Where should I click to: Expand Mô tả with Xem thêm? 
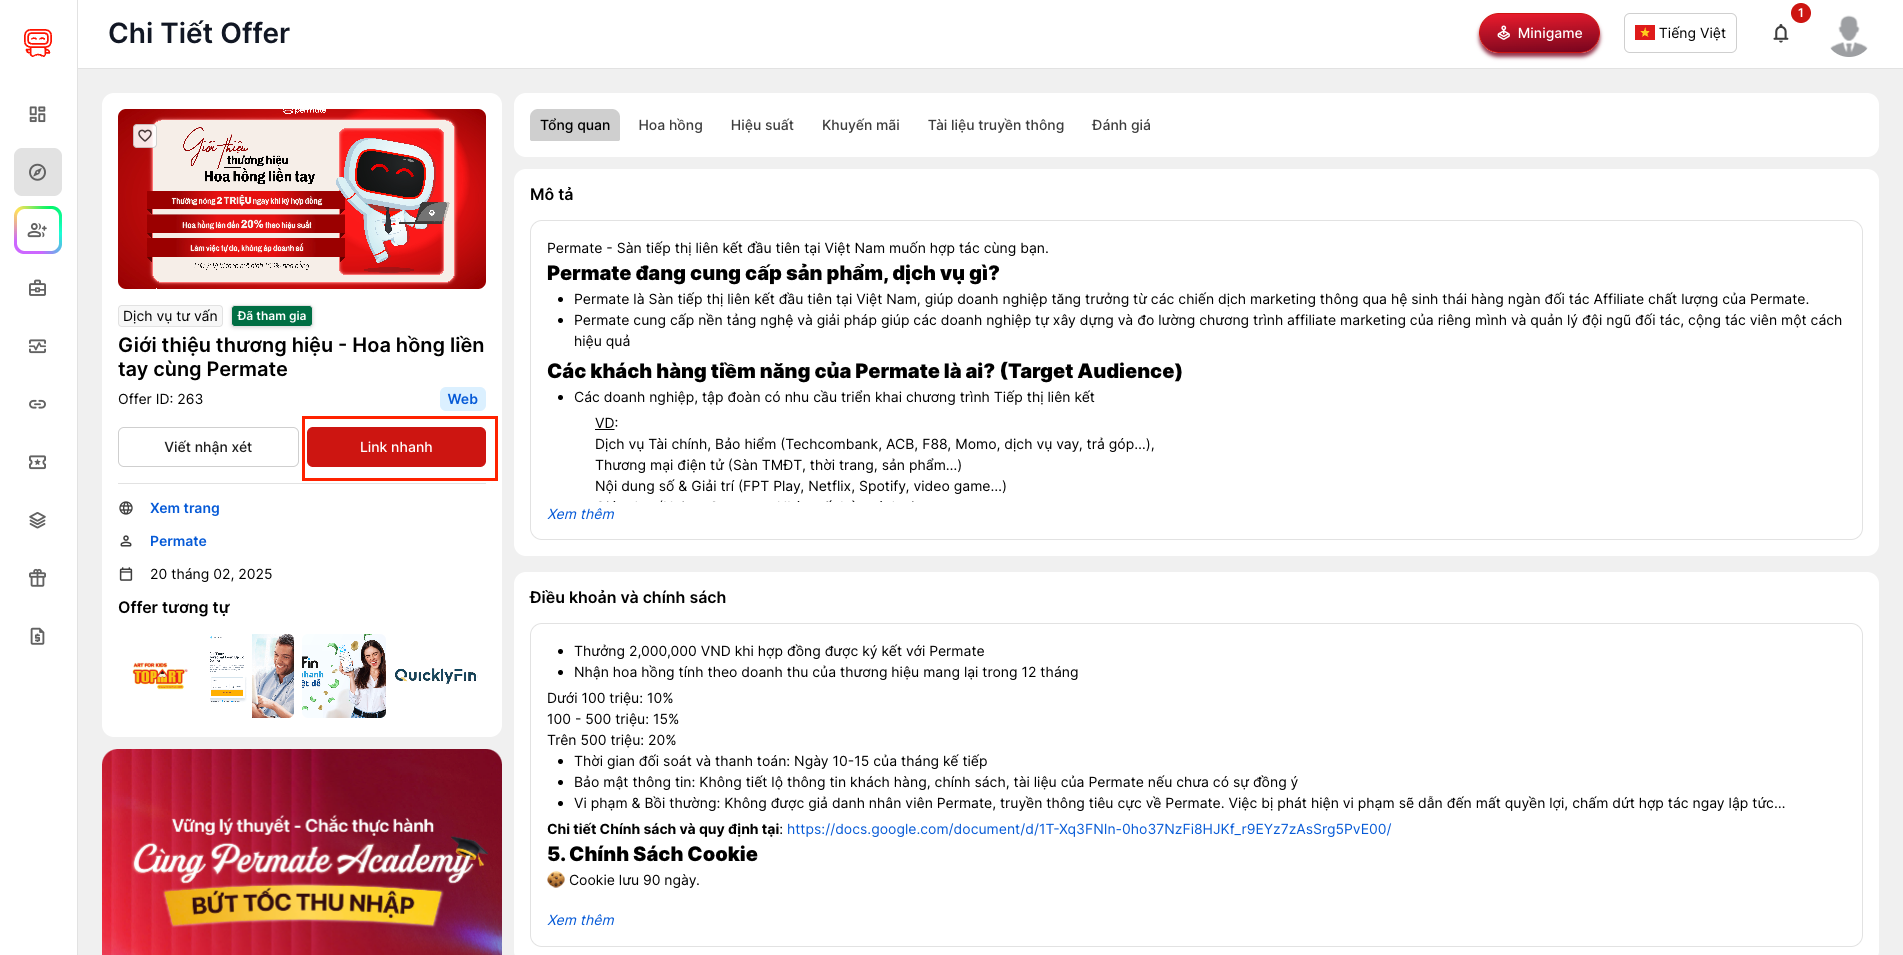pyautogui.click(x=581, y=514)
